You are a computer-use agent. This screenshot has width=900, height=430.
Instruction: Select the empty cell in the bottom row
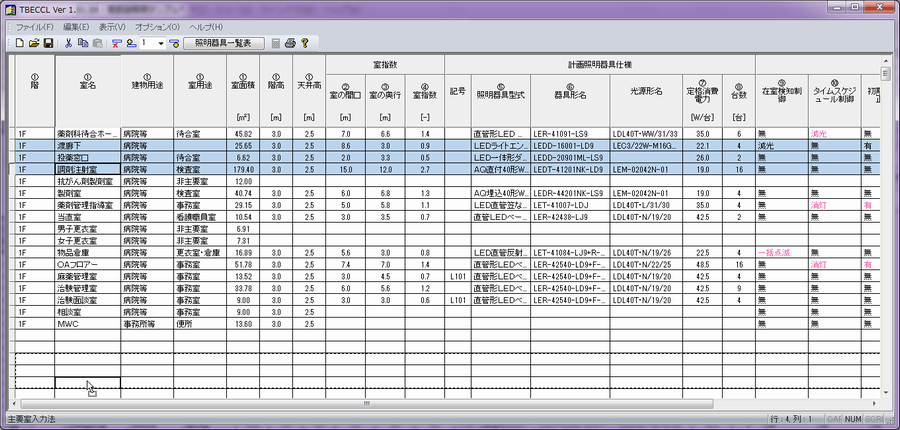point(86,382)
